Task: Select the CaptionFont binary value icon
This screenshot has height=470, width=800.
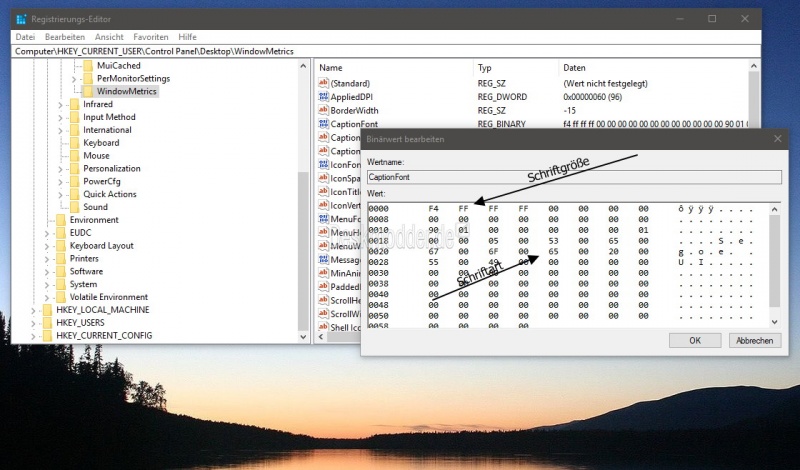Action: (323, 124)
